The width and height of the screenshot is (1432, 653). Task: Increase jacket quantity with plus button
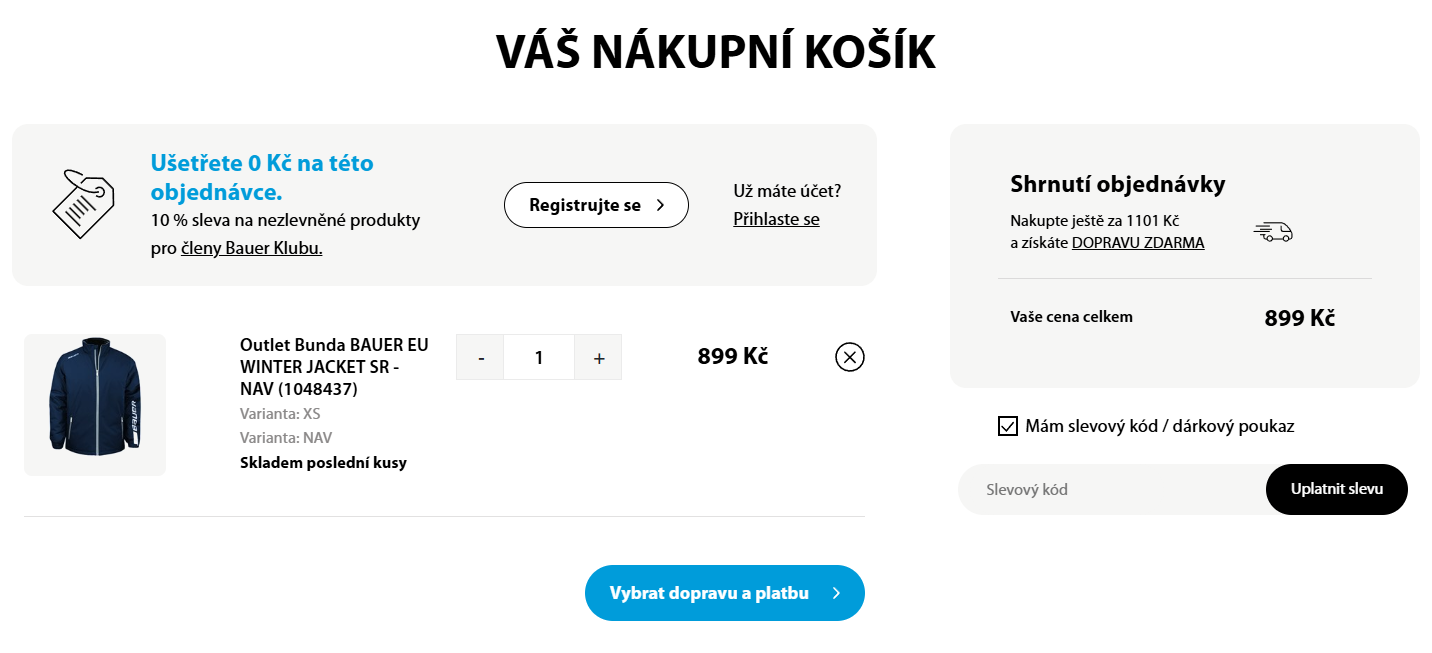coord(597,356)
